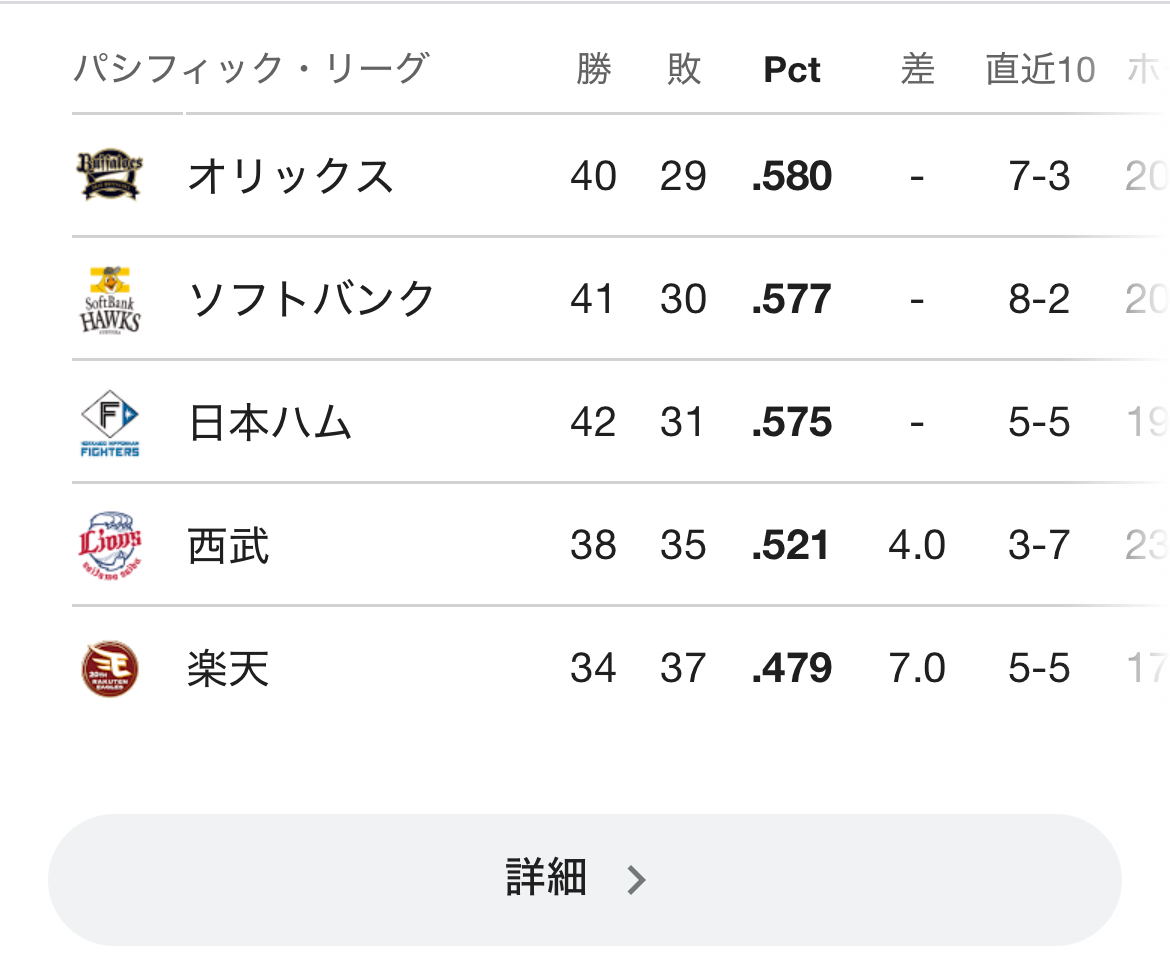Open the 詳細 details button
Image resolution: width=1170 pixels, height=963 pixels.
click(584, 879)
